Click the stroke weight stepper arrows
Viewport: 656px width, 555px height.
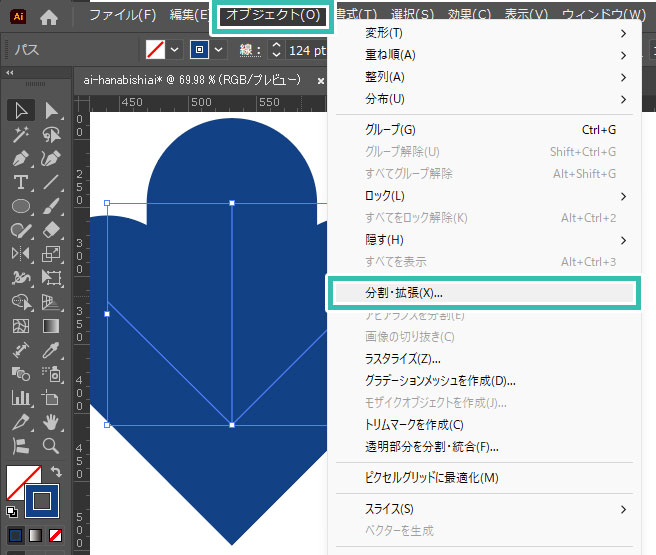[277, 50]
